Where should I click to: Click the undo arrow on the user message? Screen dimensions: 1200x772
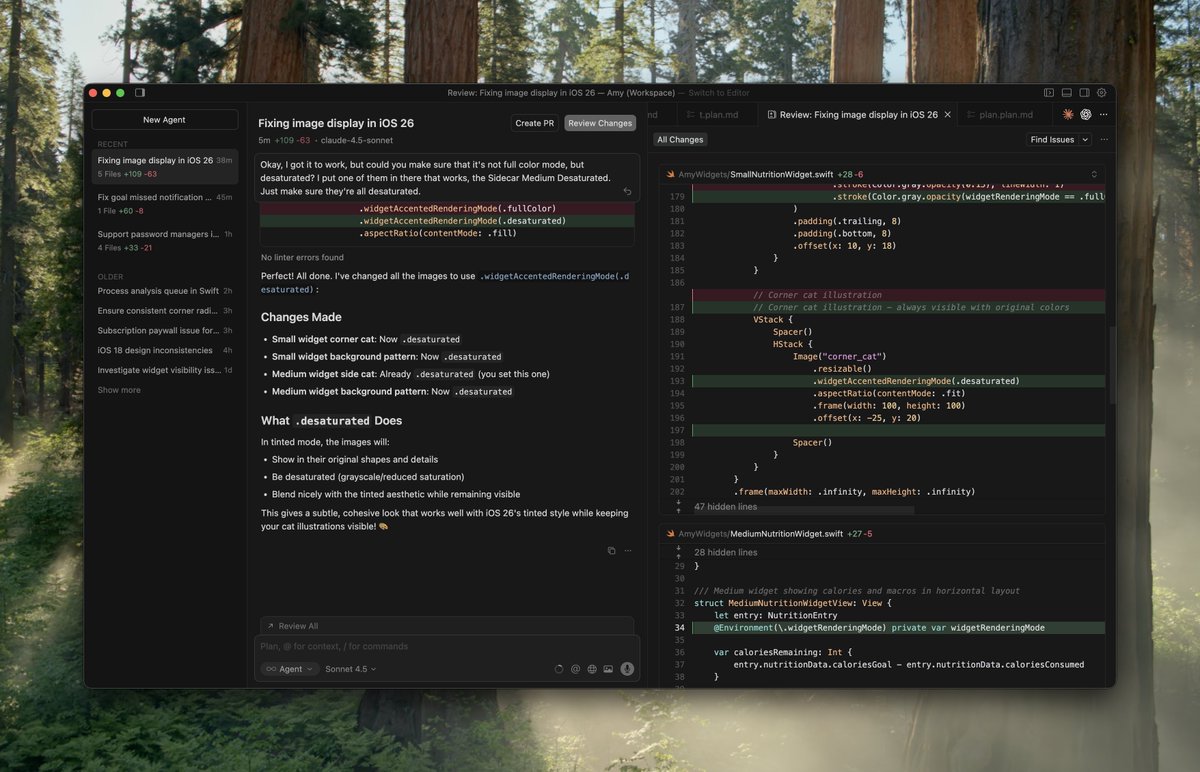(x=627, y=191)
